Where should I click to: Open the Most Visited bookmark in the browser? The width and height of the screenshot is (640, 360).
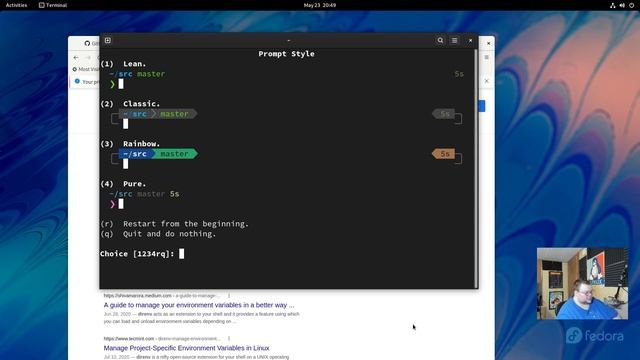point(86,69)
